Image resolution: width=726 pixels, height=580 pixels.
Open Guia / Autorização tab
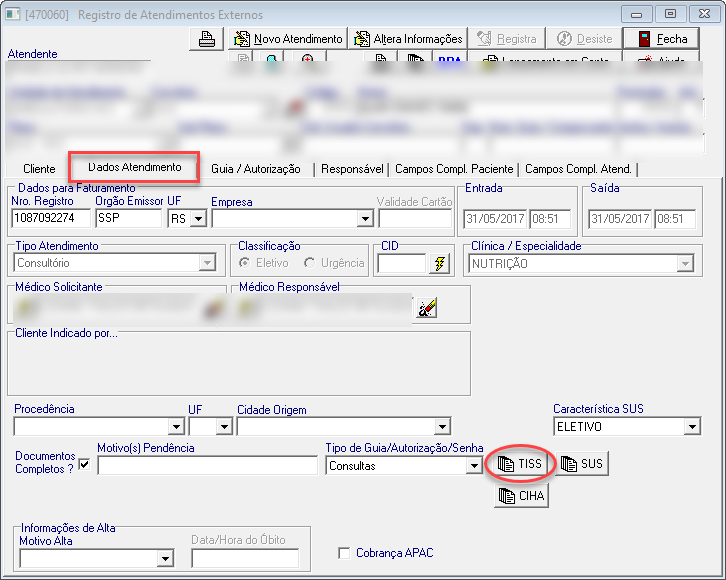point(256,169)
